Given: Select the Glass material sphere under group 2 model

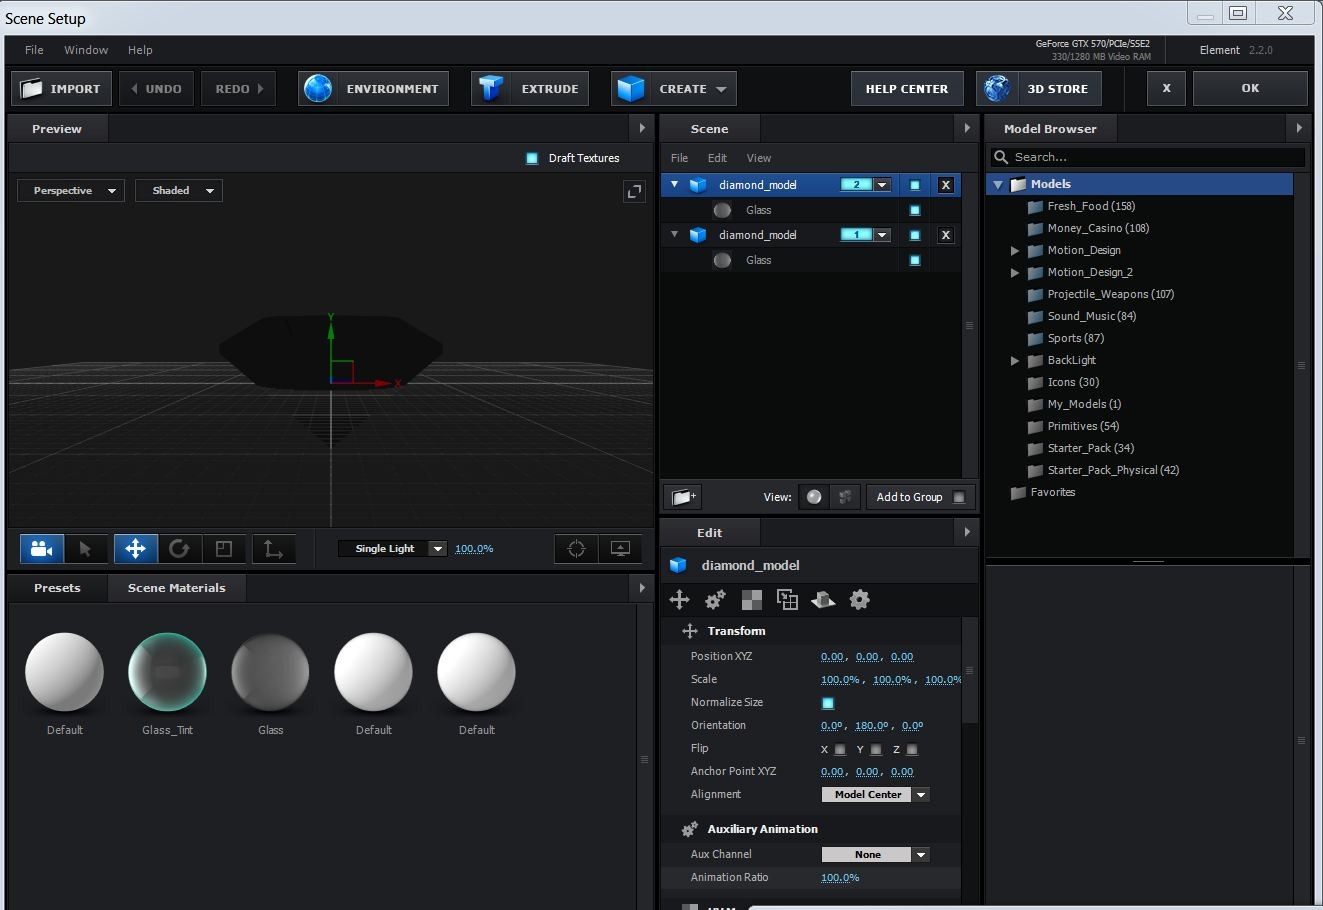Looking at the screenshot, I should (x=722, y=210).
